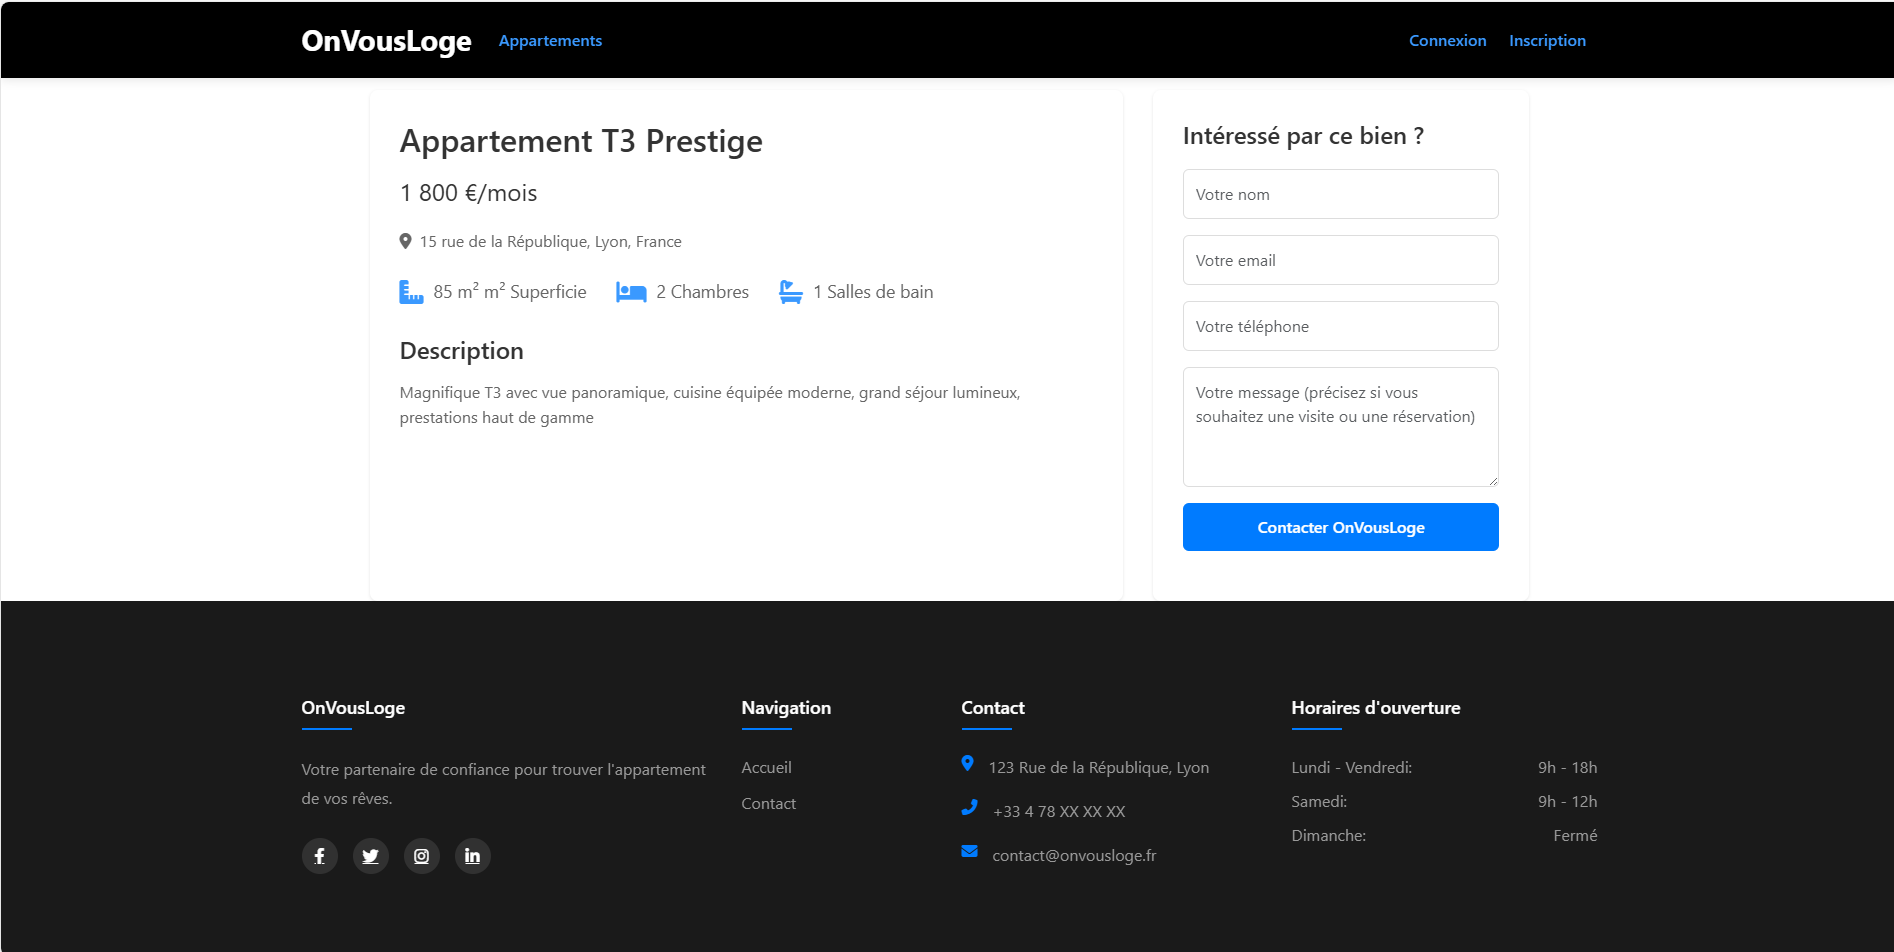Open the Facebook social icon in footer
Image resolution: width=1894 pixels, height=952 pixels.
tap(319, 856)
